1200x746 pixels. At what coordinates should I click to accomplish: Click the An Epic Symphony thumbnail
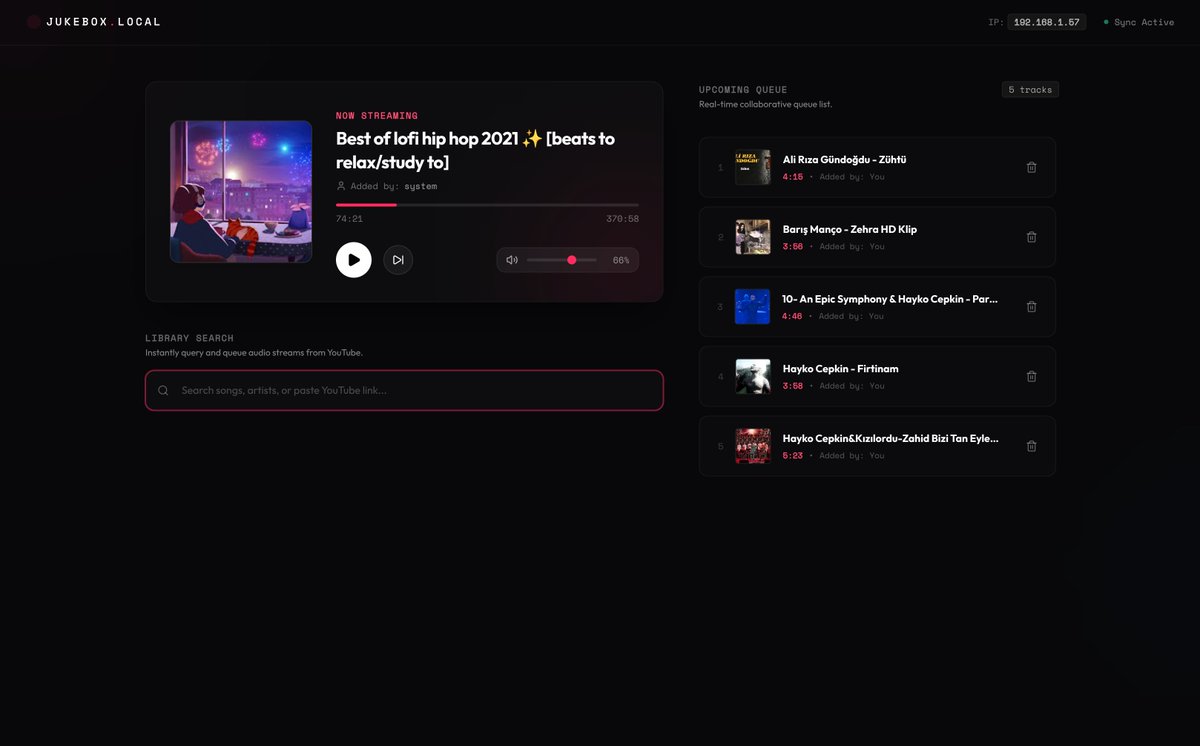click(x=752, y=307)
